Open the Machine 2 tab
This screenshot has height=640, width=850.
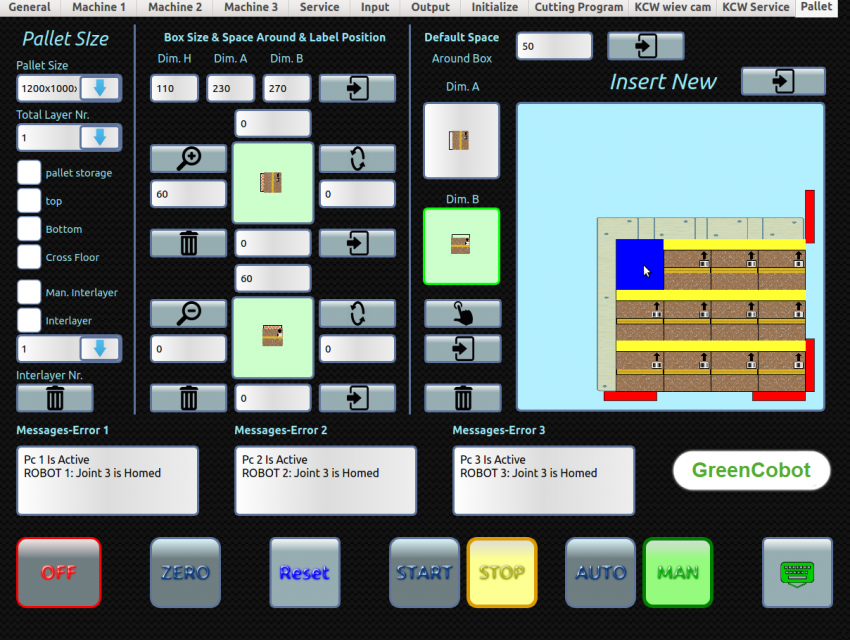[x=175, y=8]
